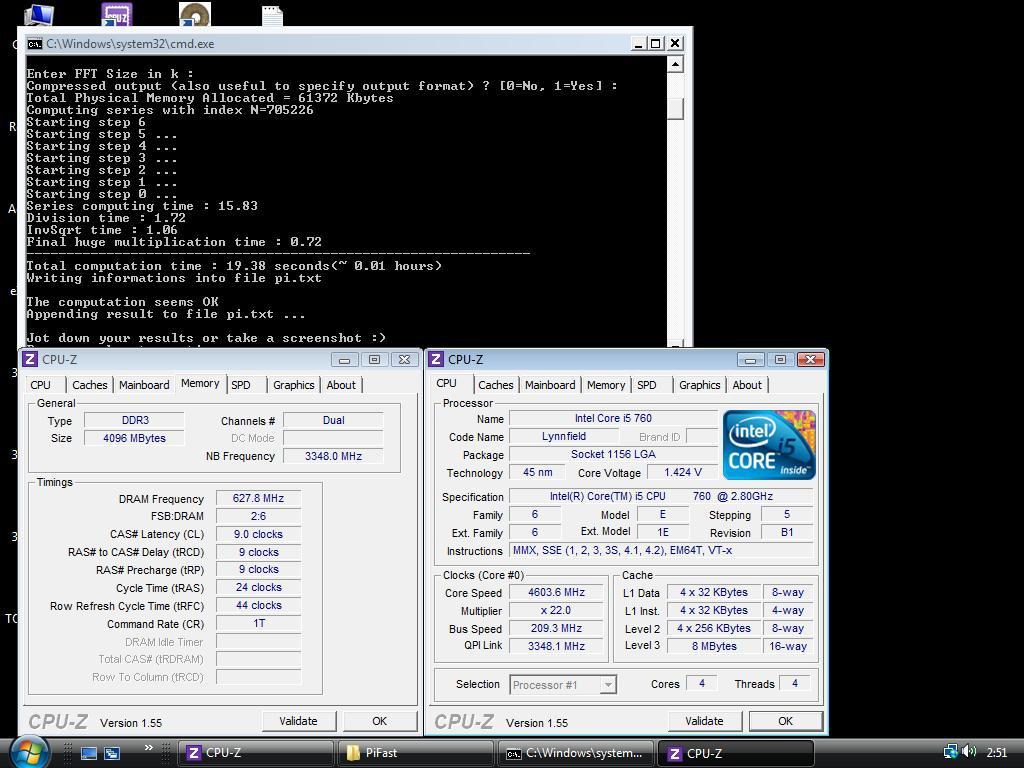Screen dimensions: 1024x768
Task: Click the memory Type field DDR3
Action: pyautogui.click(x=135, y=421)
